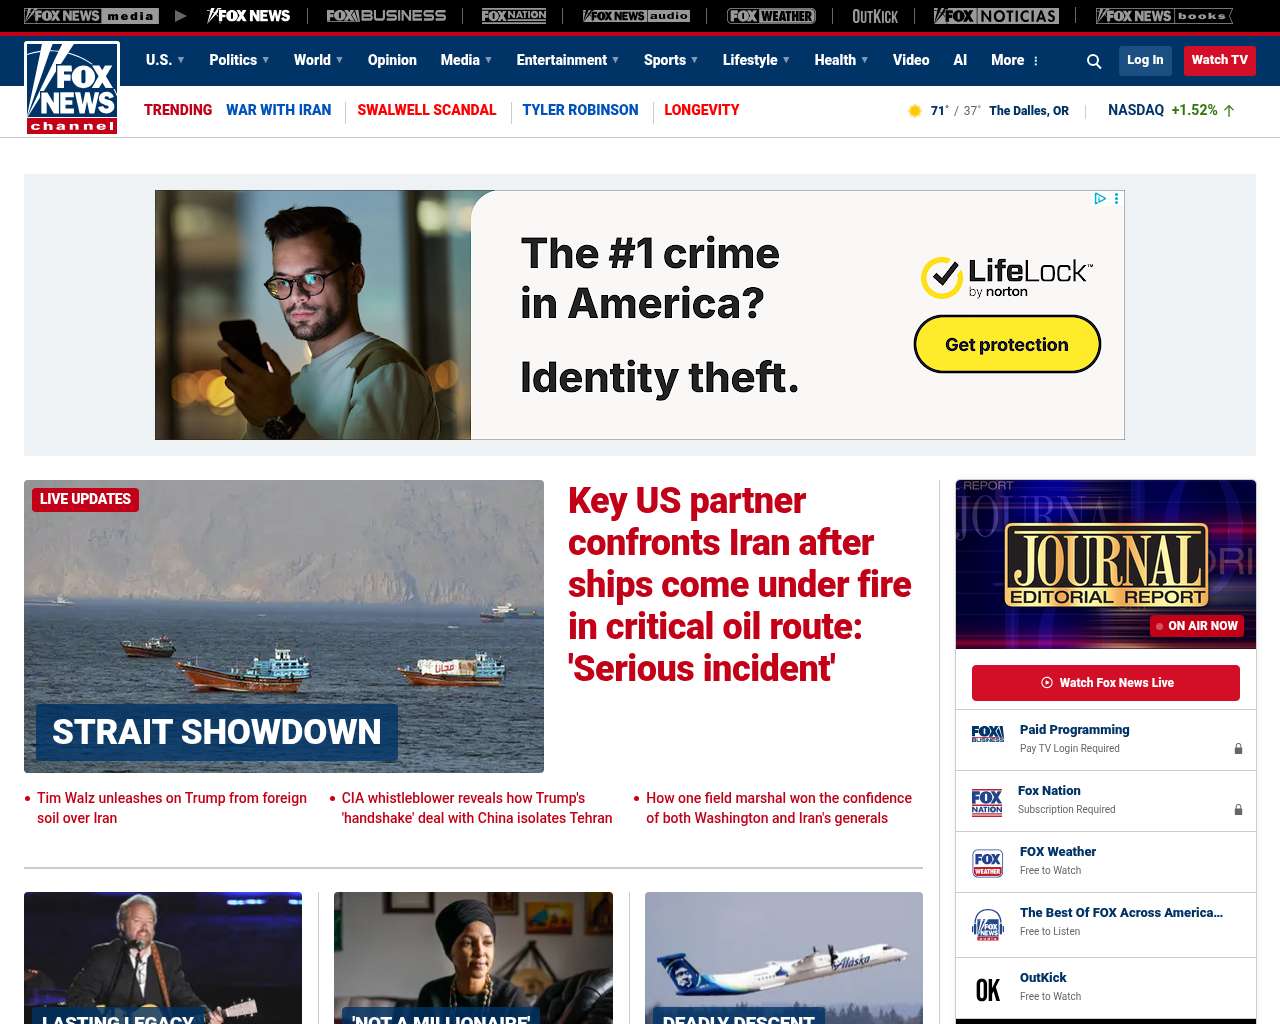Open the Strait Showdown story image
This screenshot has height=1024, width=1280.
pyautogui.click(x=284, y=626)
